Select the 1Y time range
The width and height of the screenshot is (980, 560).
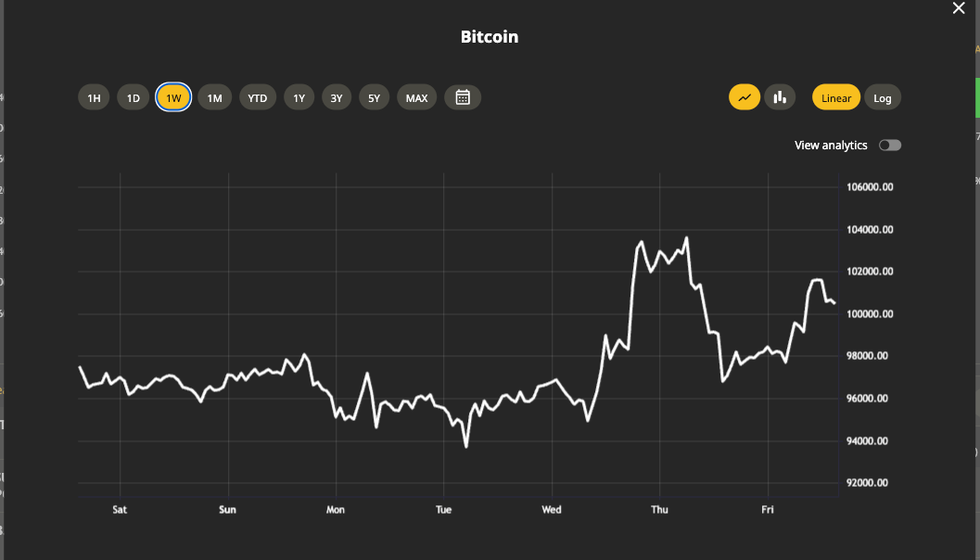299,98
